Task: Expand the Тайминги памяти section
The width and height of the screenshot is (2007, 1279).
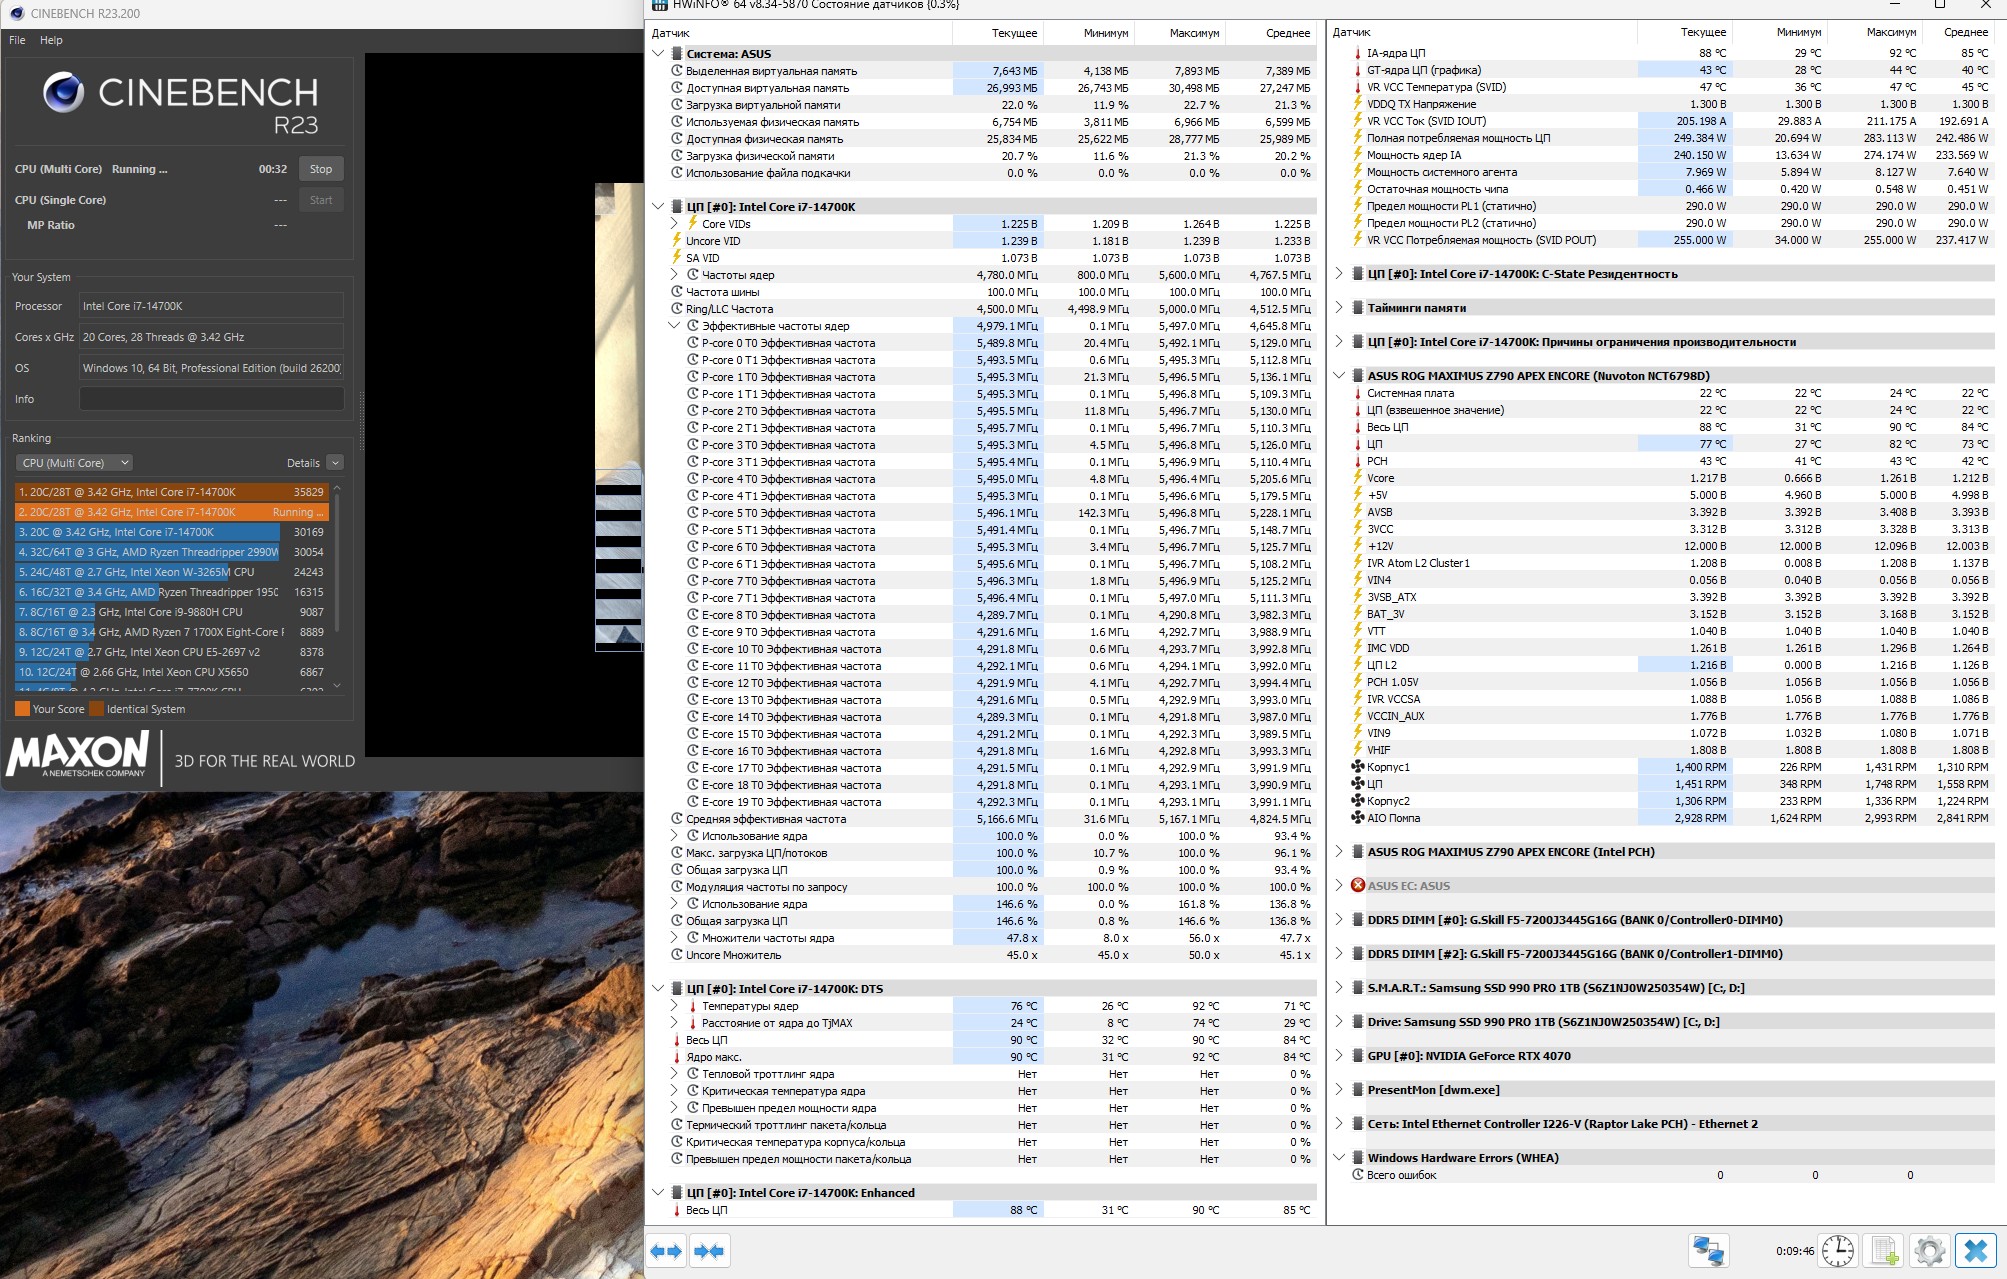Action: [1339, 307]
